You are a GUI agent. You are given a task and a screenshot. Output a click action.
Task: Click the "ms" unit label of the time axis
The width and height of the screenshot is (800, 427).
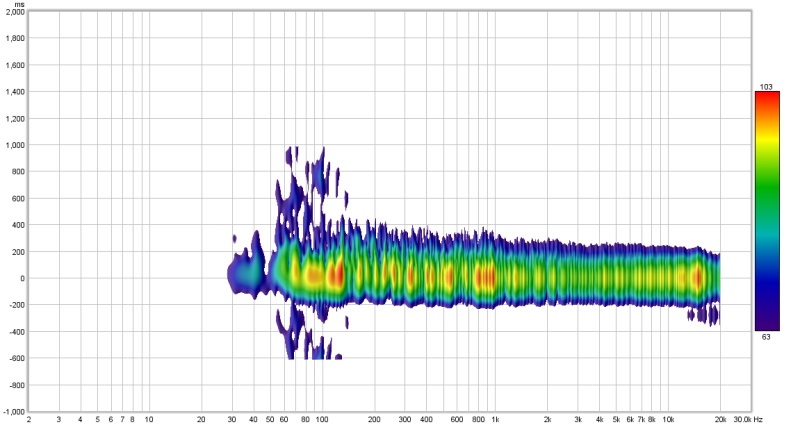click(19, 4)
